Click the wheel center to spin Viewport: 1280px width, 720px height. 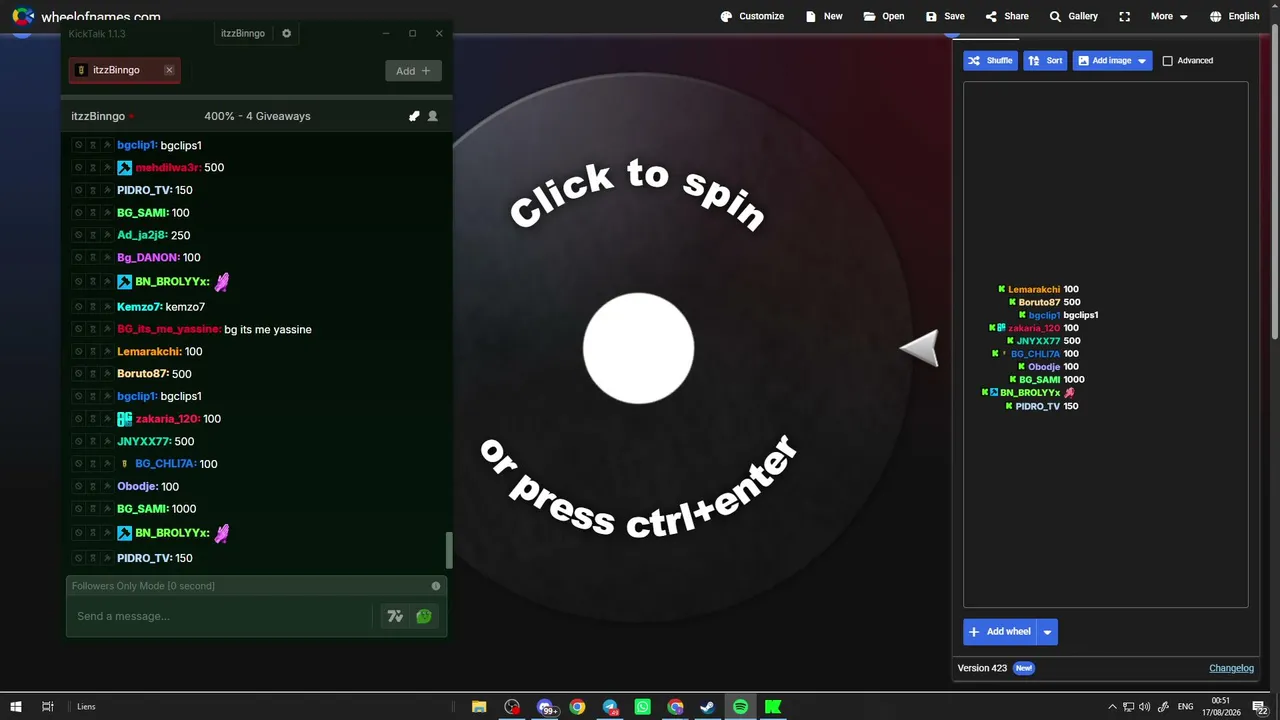click(638, 348)
